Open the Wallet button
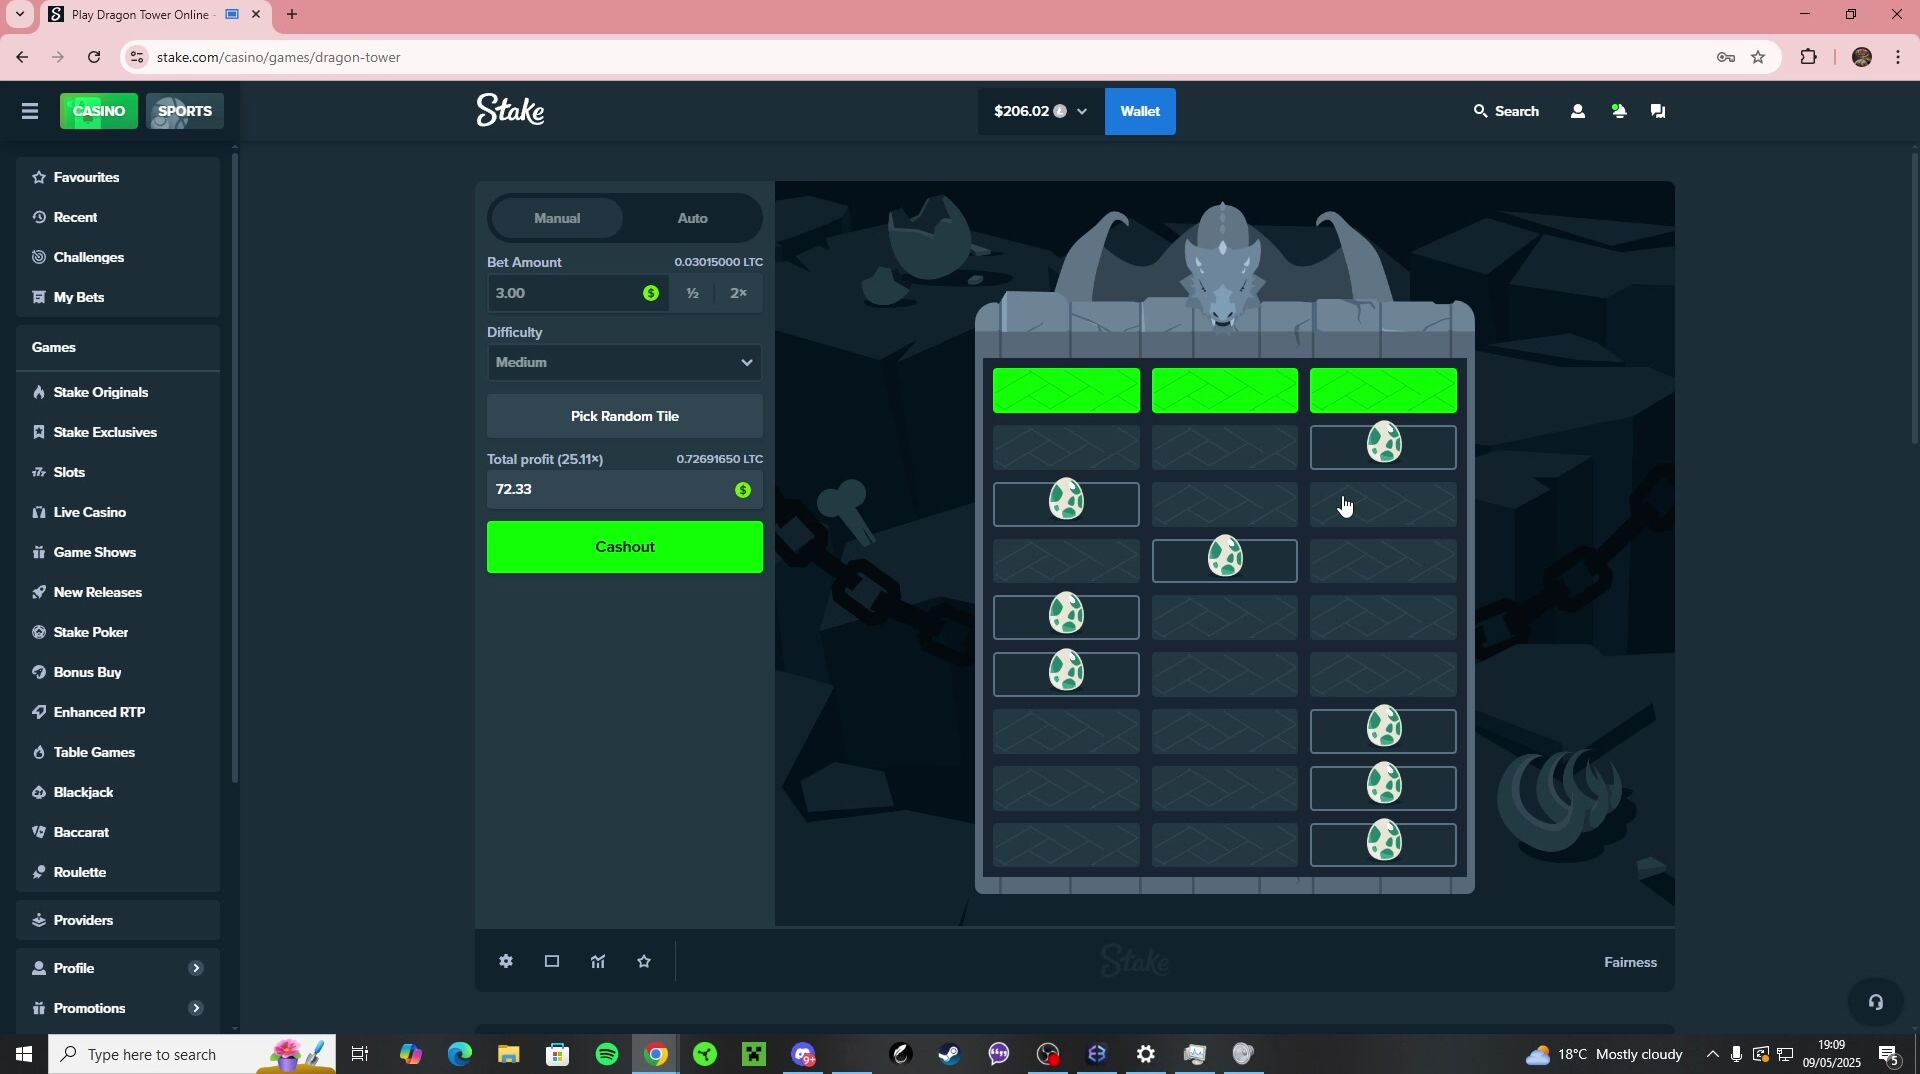This screenshot has height=1074, width=1920. click(x=1140, y=111)
